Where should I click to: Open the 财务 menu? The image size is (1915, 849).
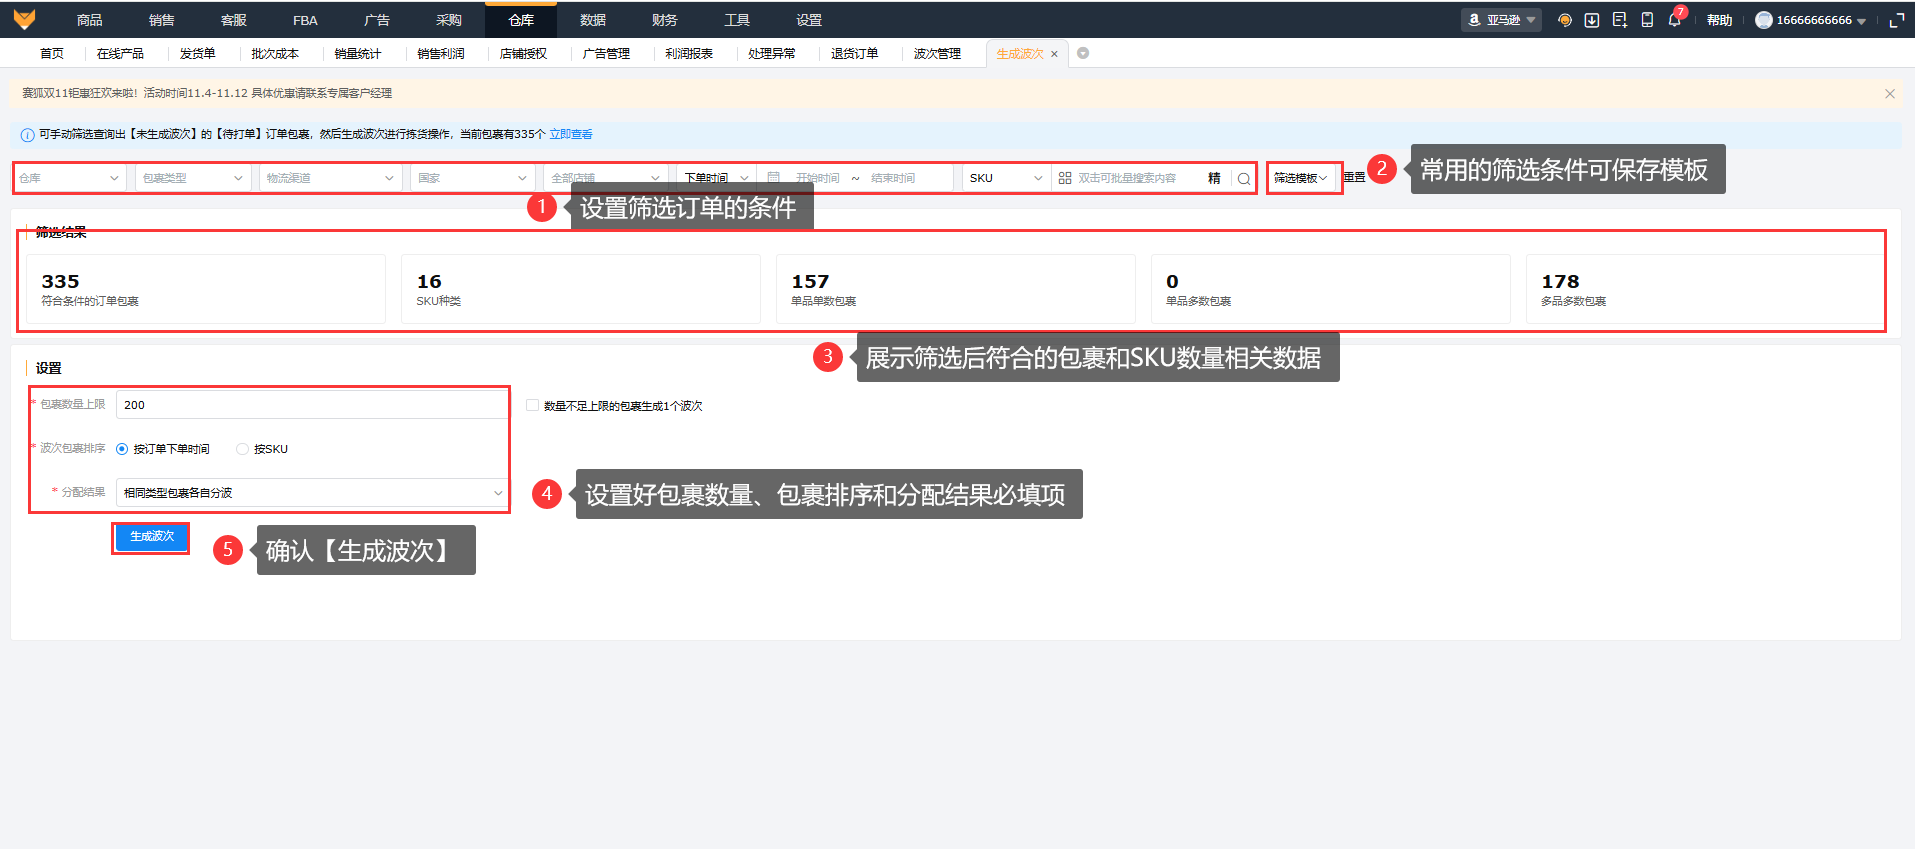coord(665,20)
